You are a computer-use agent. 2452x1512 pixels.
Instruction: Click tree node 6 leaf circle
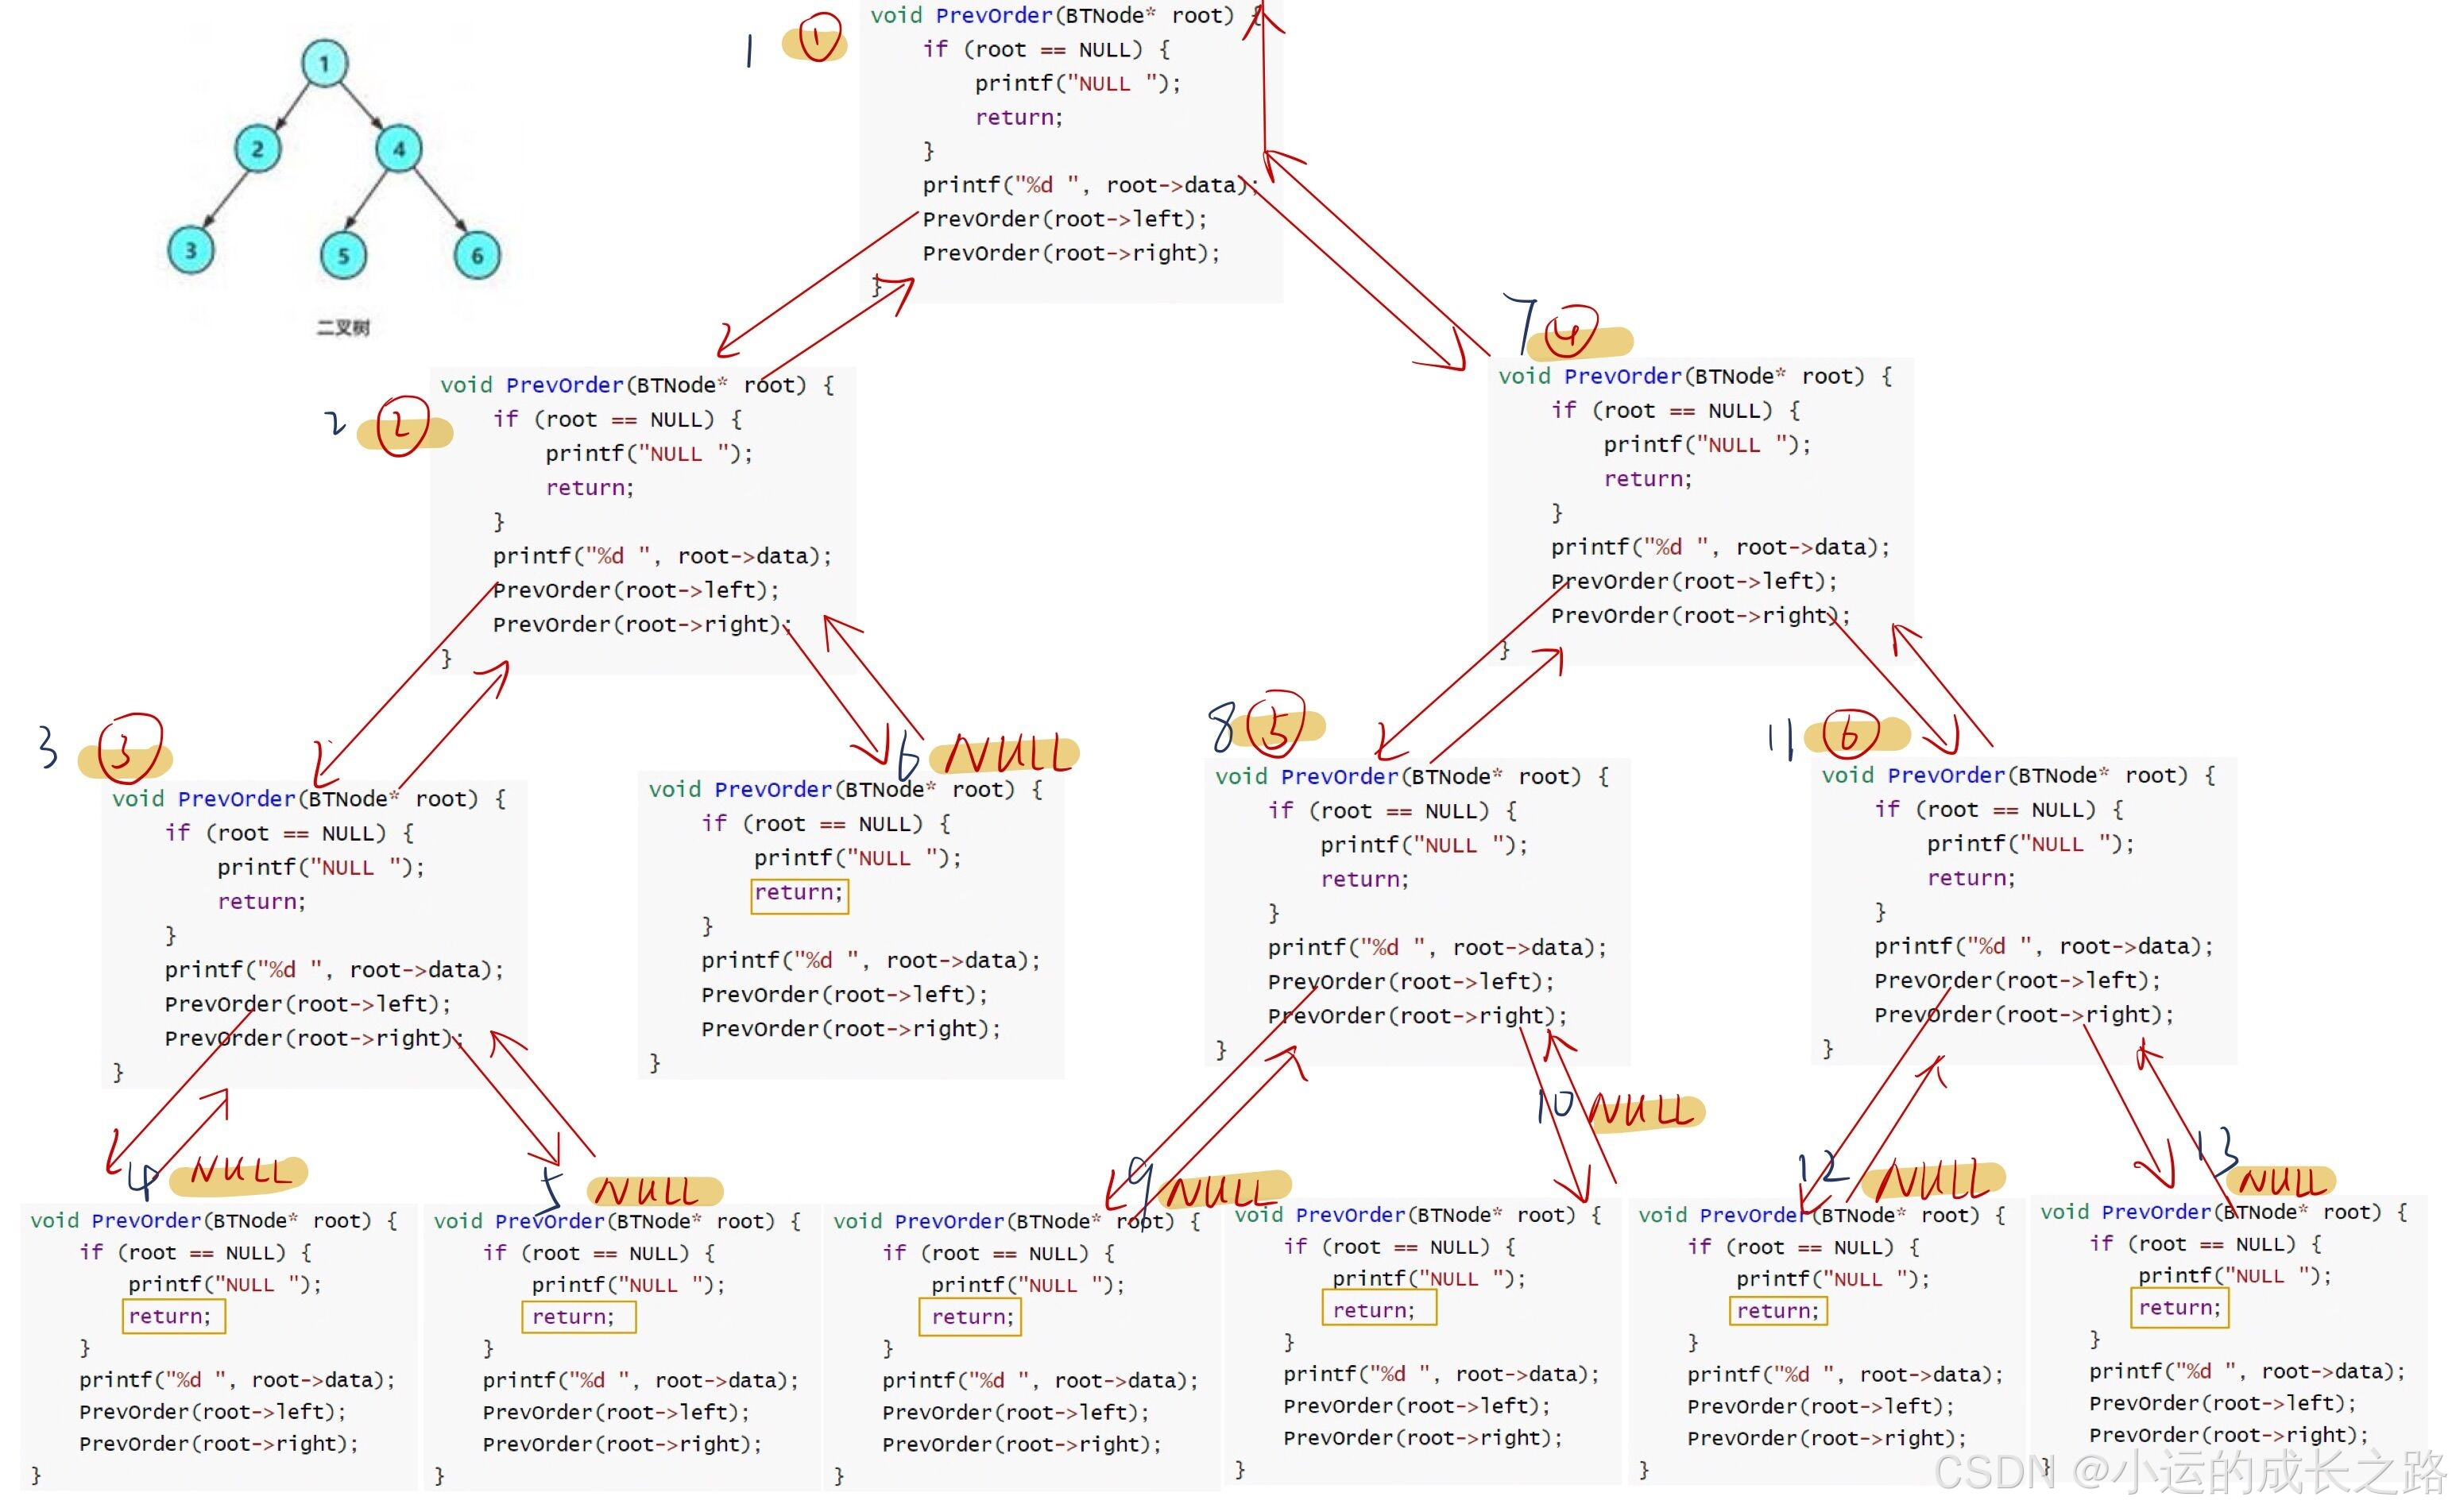(x=477, y=255)
